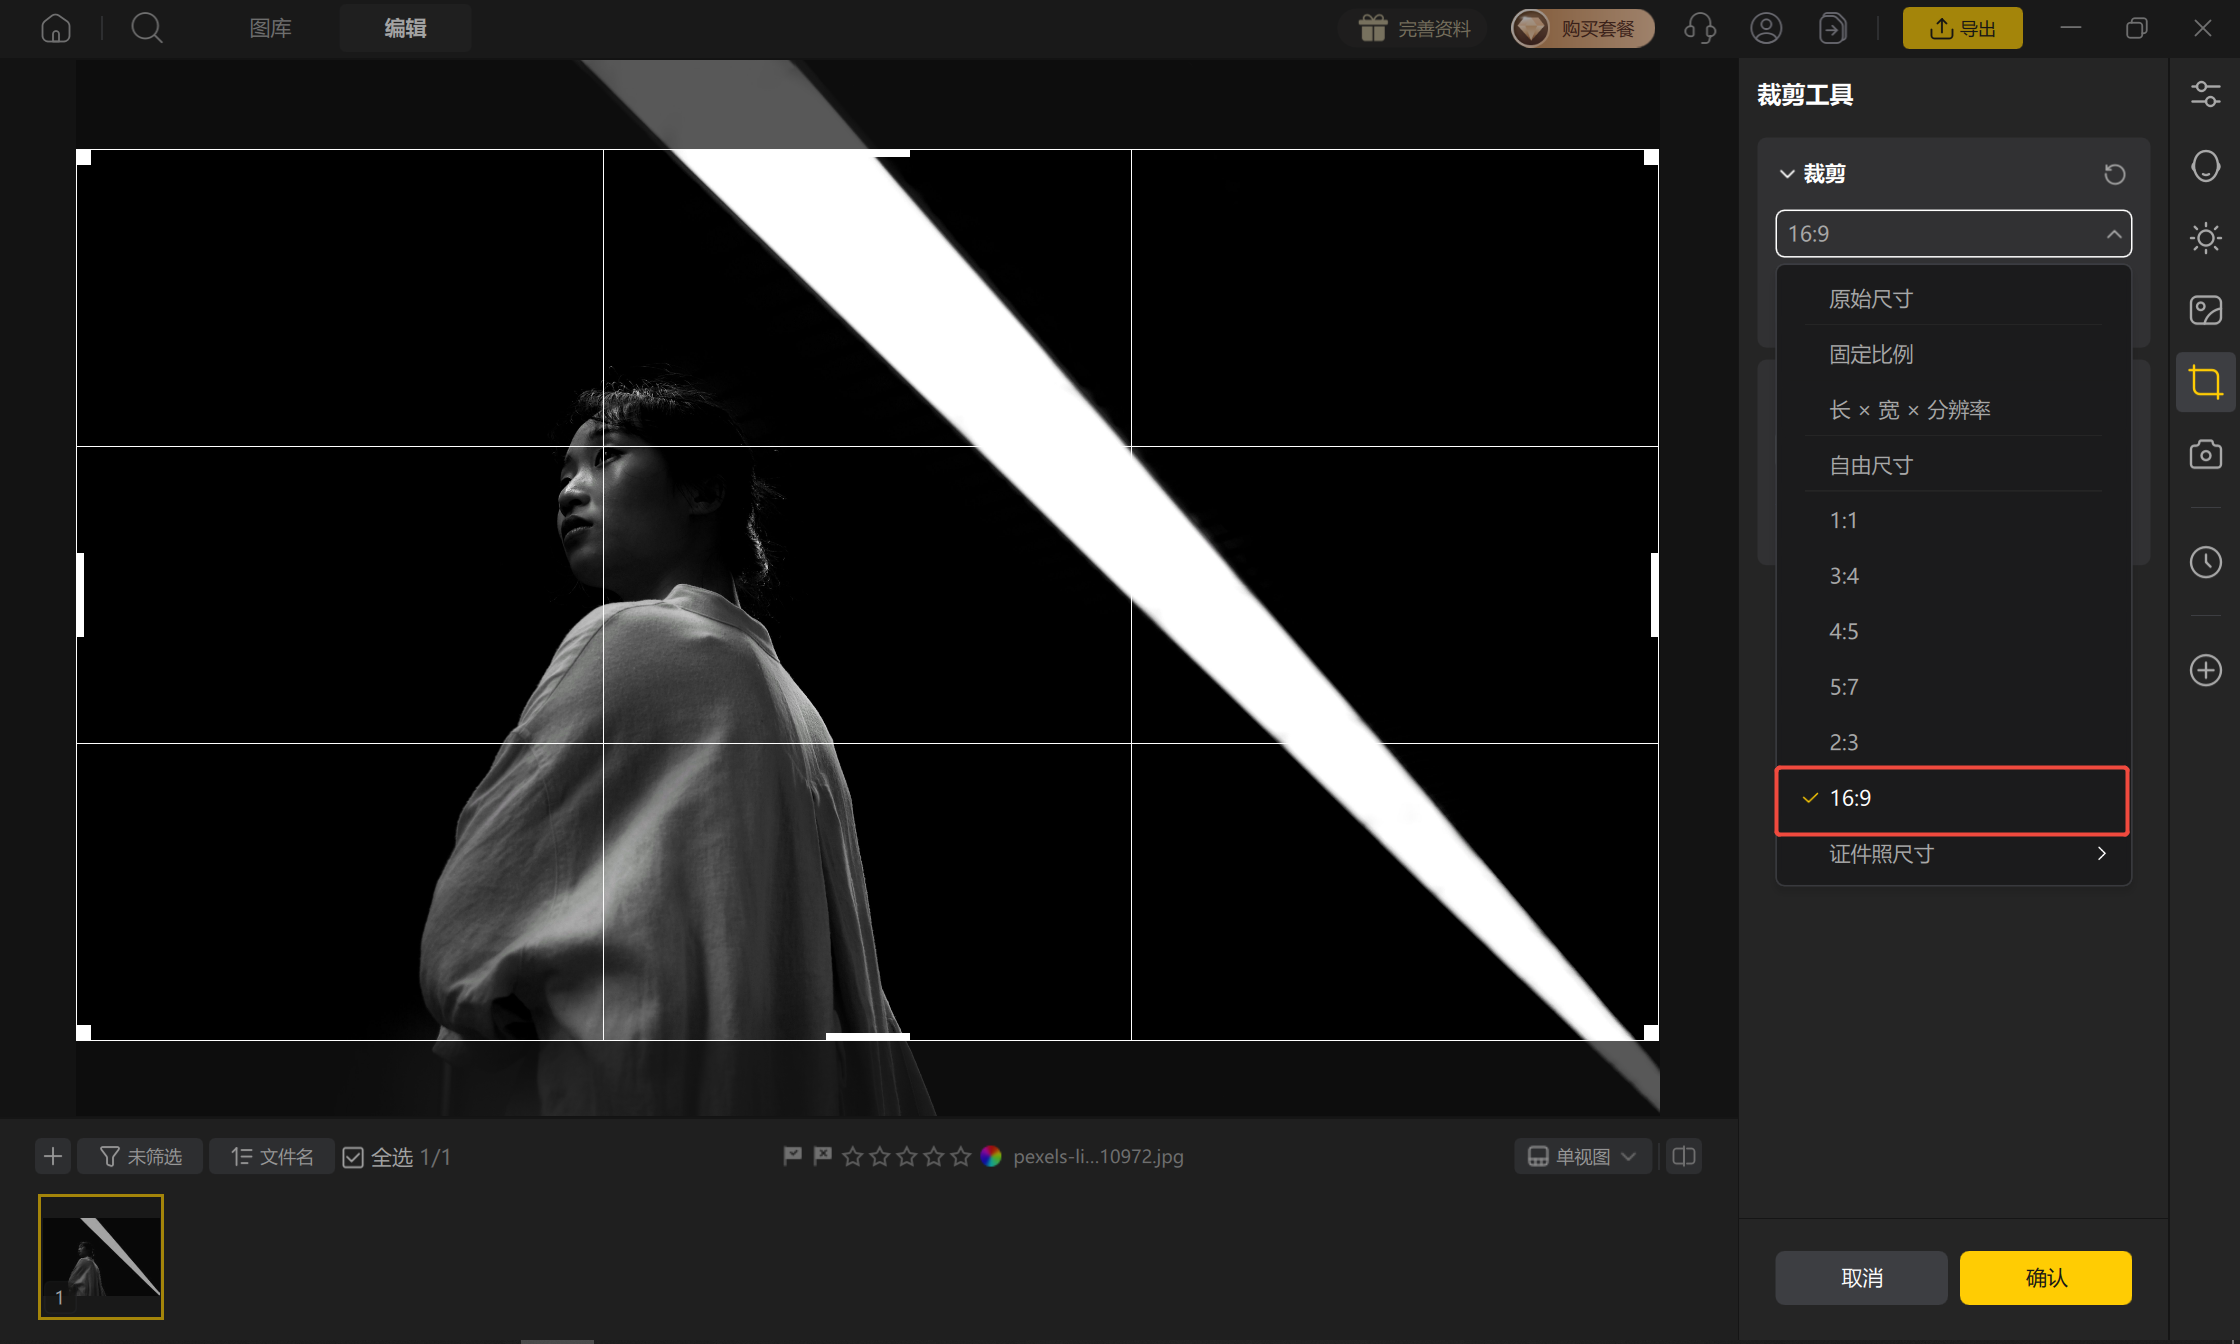2240x1344 pixels.
Task: Toggle the split compare view icon
Action: [1684, 1157]
